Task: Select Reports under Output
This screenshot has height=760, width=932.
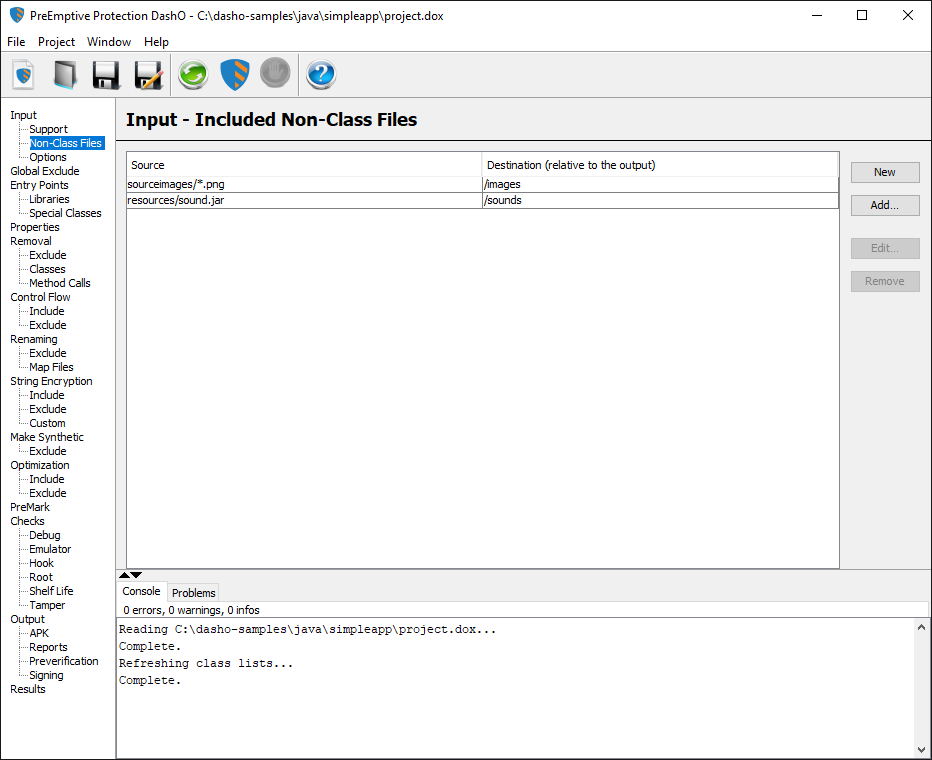Action: click(x=48, y=647)
